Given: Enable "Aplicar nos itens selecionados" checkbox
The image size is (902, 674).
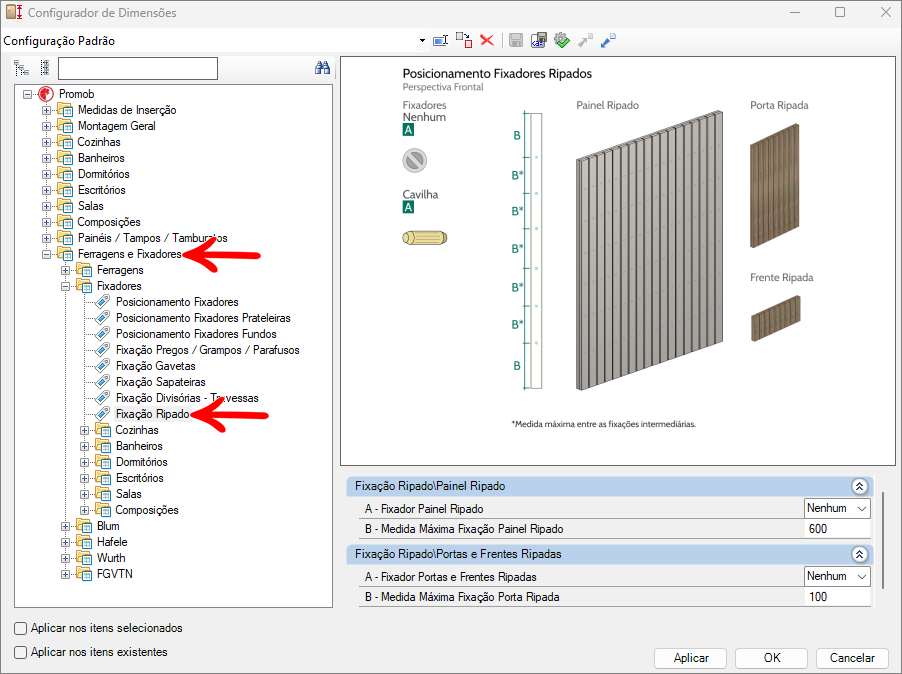Looking at the screenshot, I should tap(21, 629).
